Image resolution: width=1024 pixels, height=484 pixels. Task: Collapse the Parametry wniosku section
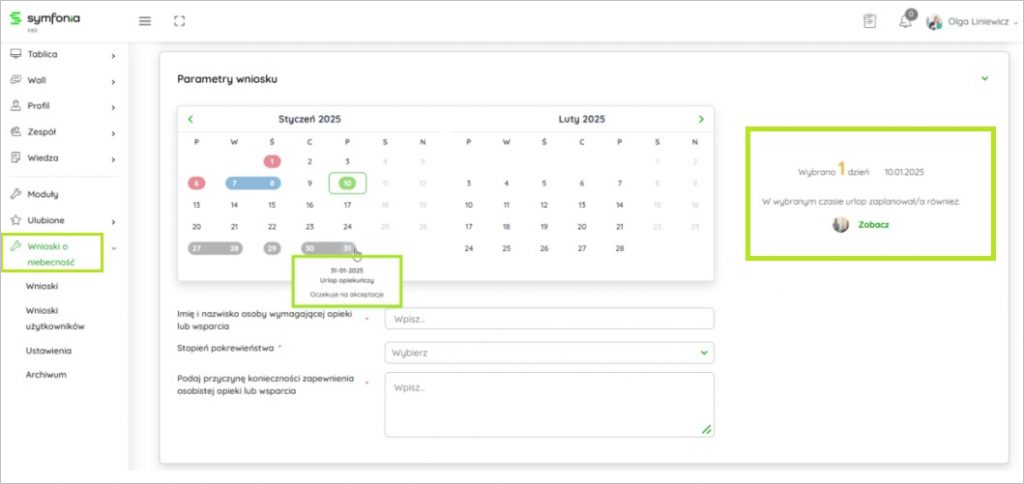point(984,78)
